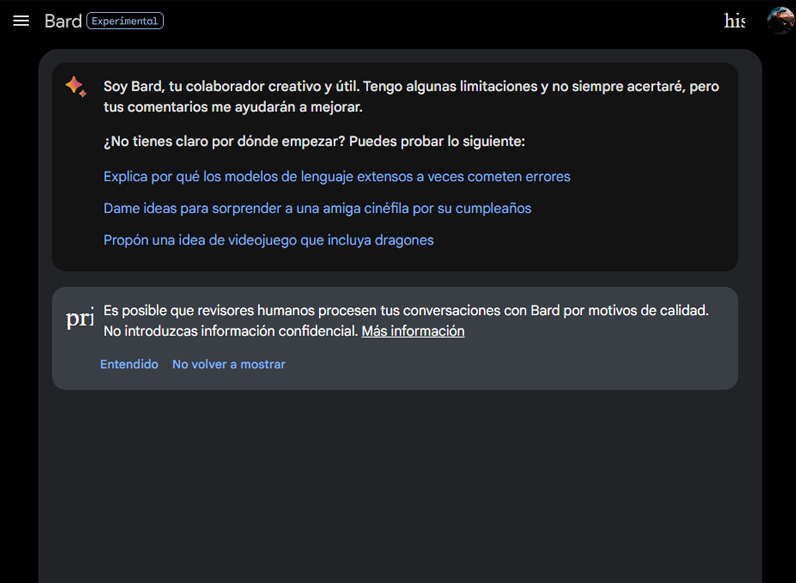
Task: Click No volver a mostrar
Action: [228, 365]
